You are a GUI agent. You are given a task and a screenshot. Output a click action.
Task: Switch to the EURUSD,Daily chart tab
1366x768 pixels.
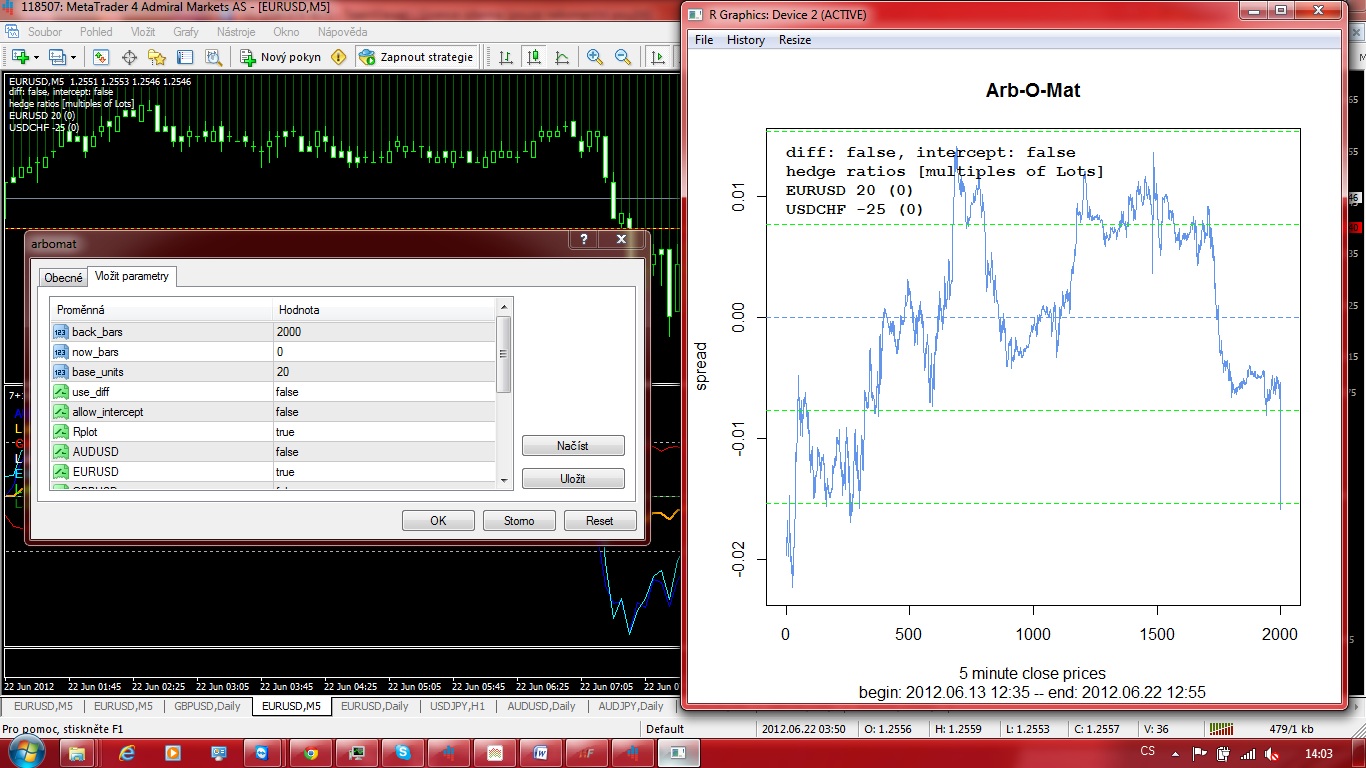tap(375, 706)
